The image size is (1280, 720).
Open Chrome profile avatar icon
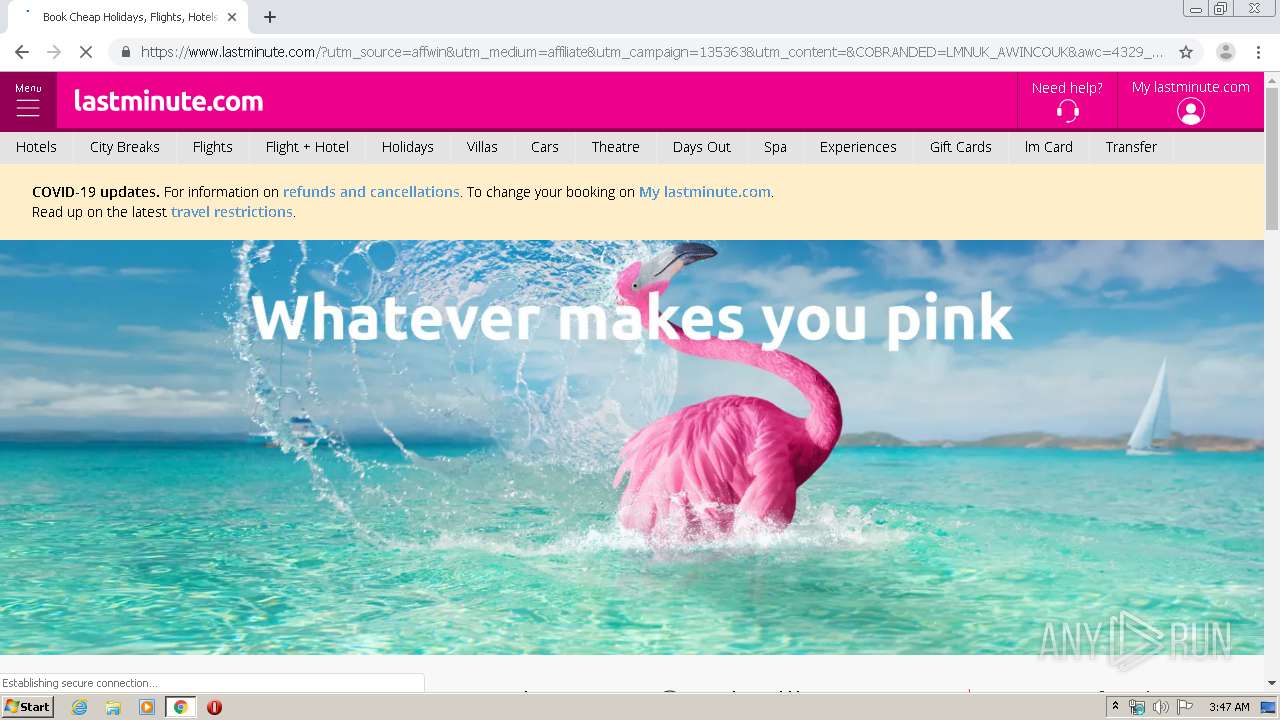pyautogui.click(x=1225, y=52)
